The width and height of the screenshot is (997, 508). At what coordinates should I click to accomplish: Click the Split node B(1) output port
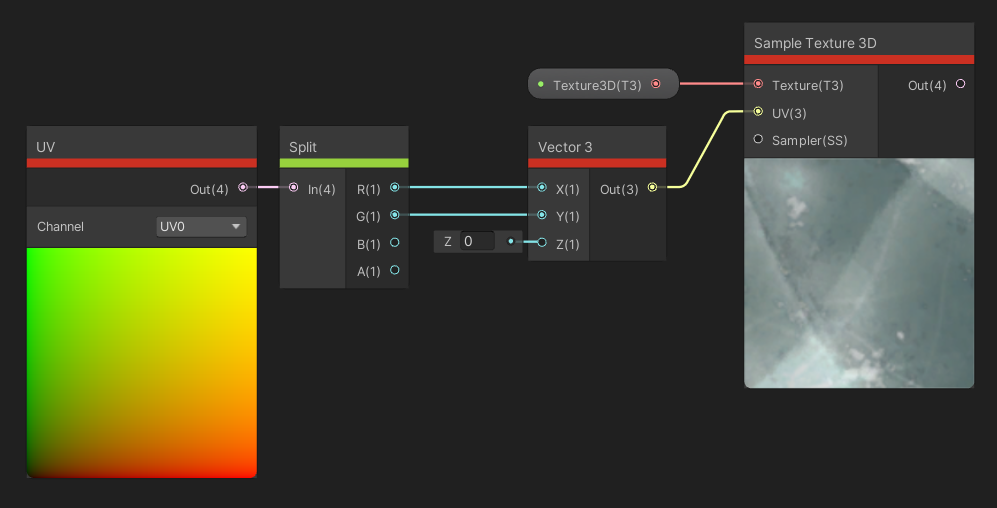395,242
